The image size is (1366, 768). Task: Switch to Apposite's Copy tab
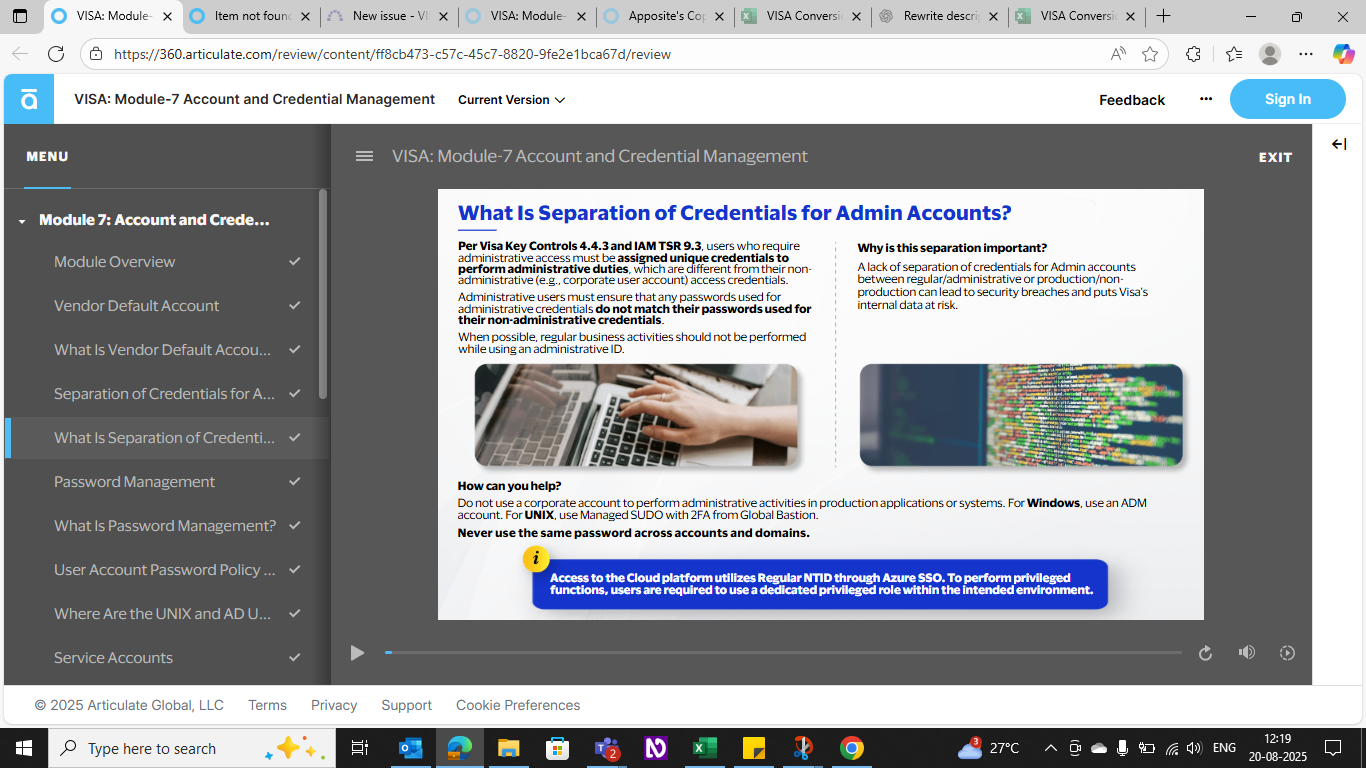[664, 16]
